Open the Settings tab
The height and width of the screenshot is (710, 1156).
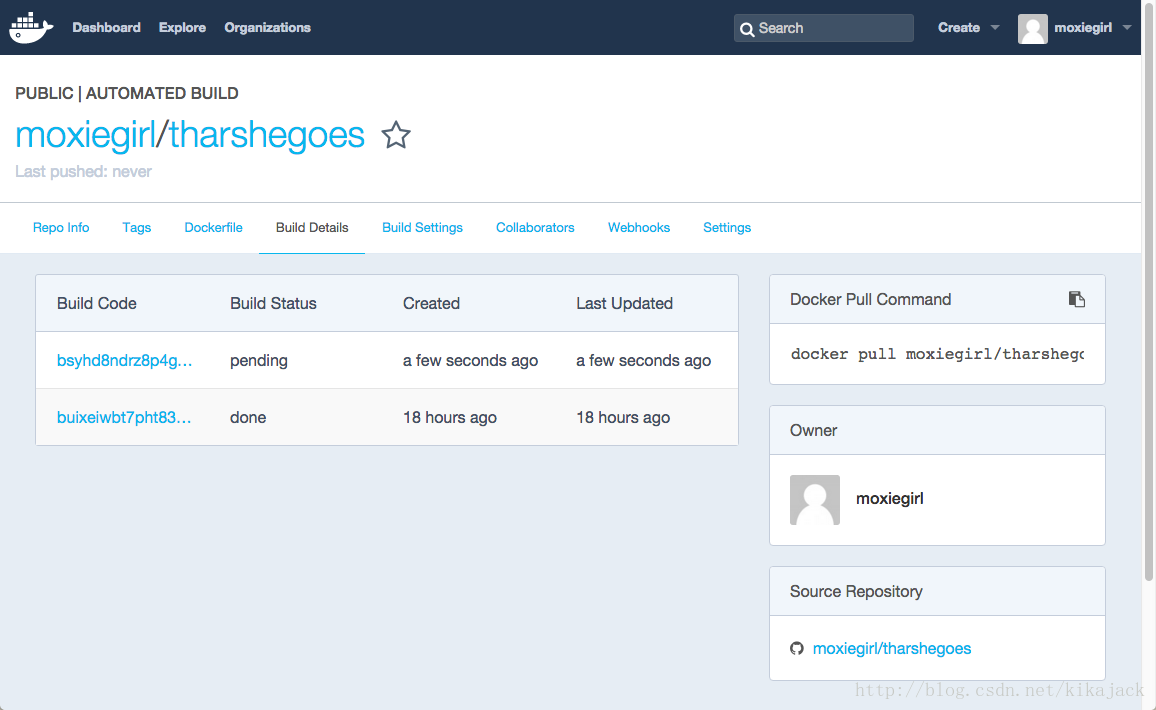click(727, 228)
